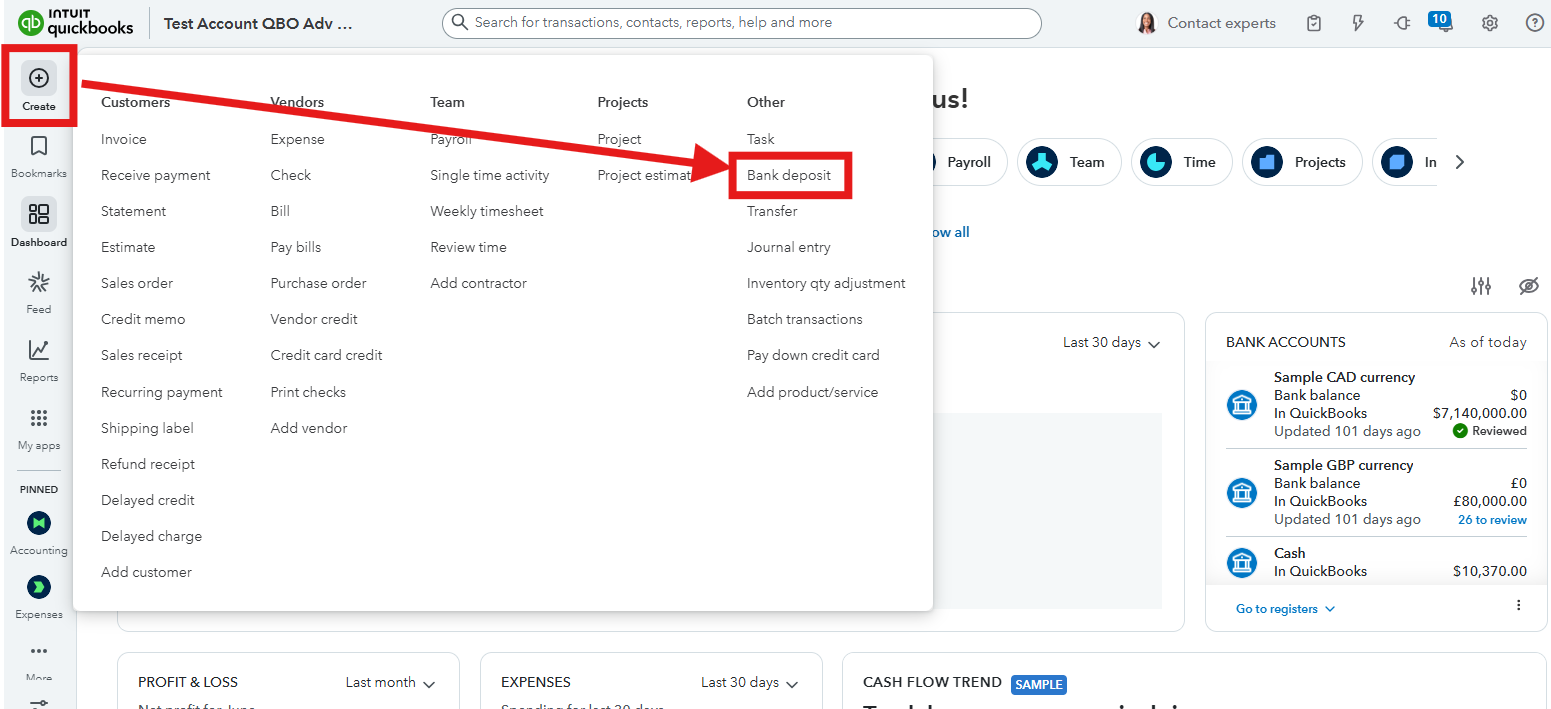This screenshot has width=1551, height=709.
Task: Click Contact experts link
Action: 1221,23
